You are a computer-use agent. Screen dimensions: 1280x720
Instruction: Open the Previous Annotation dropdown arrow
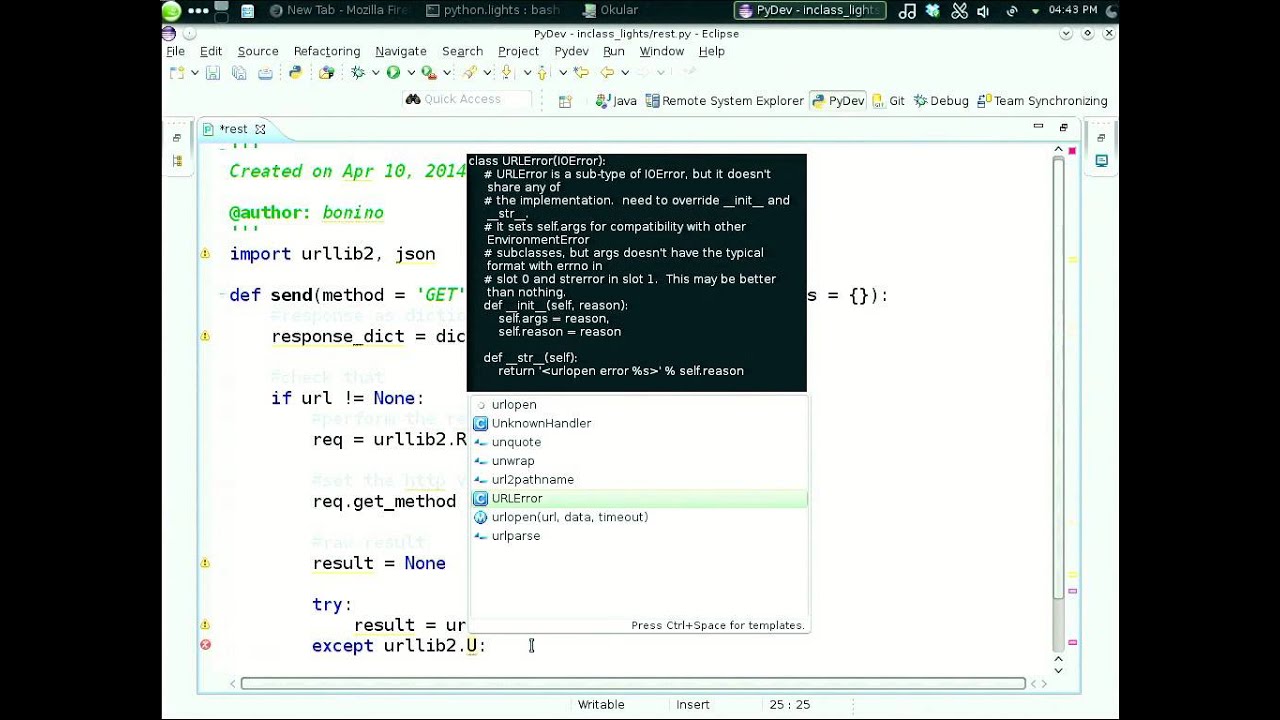pyautogui.click(x=563, y=72)
